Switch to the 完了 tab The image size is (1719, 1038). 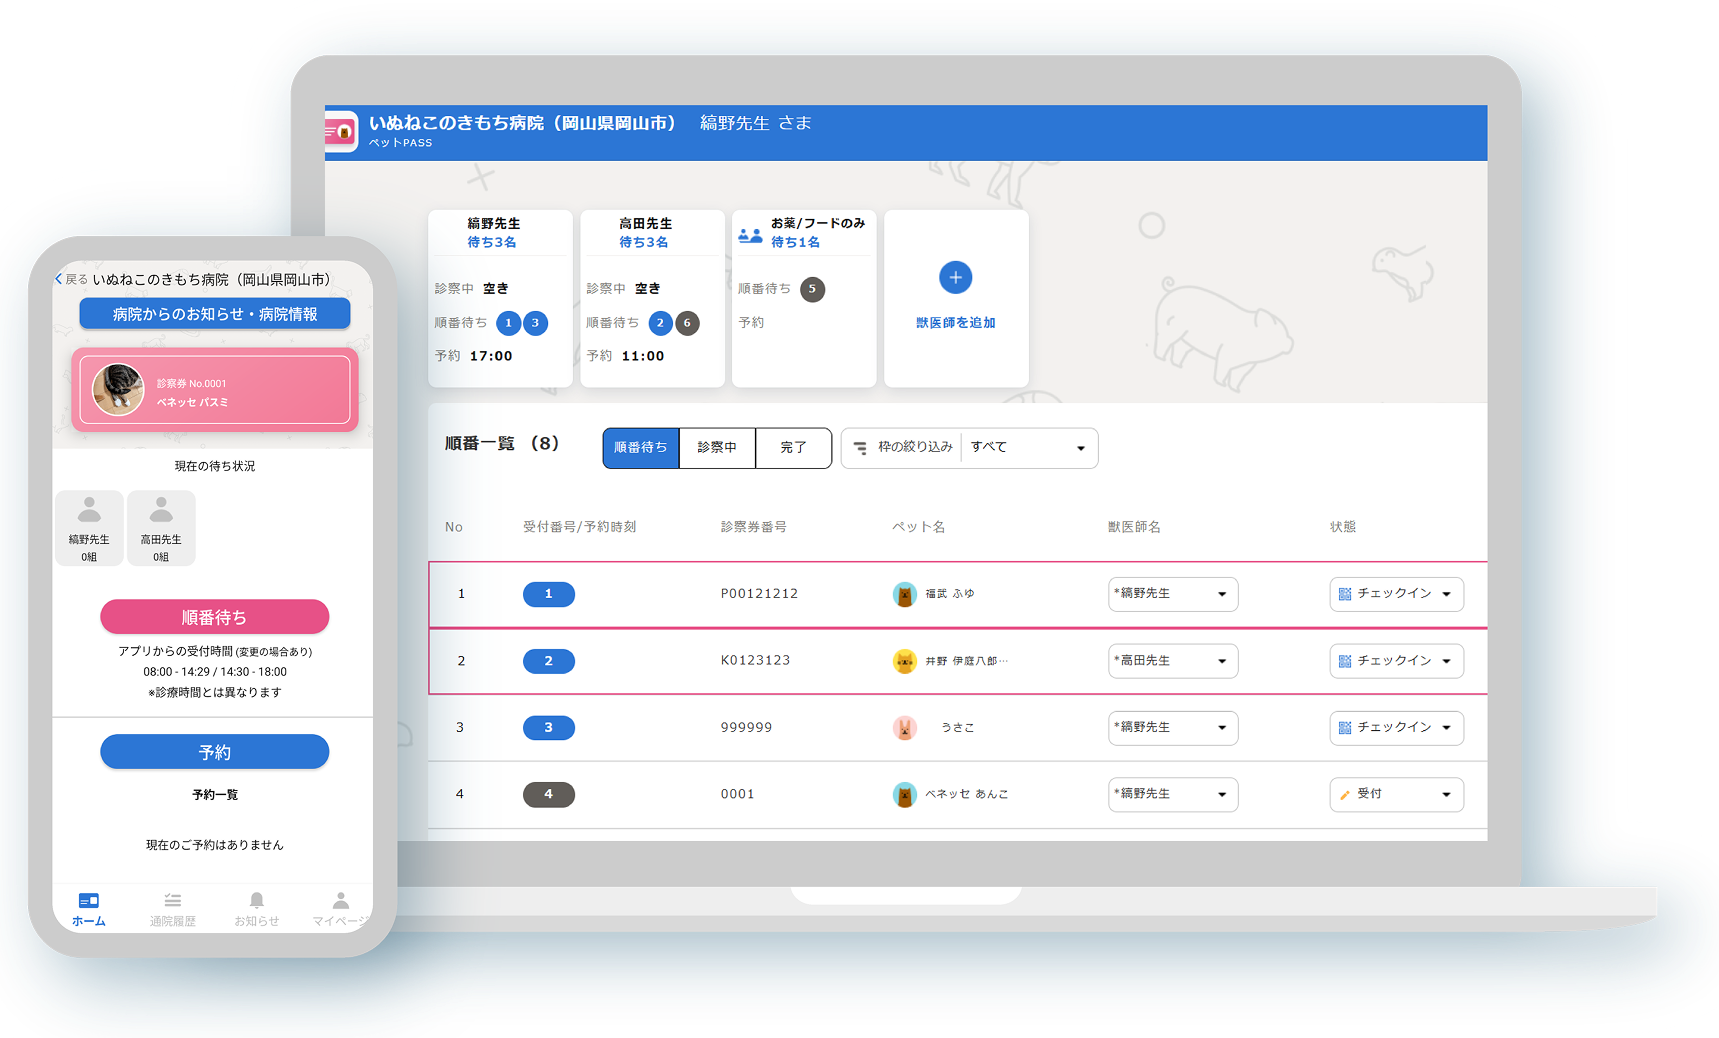pyautogui.click(x=793, y=448)
